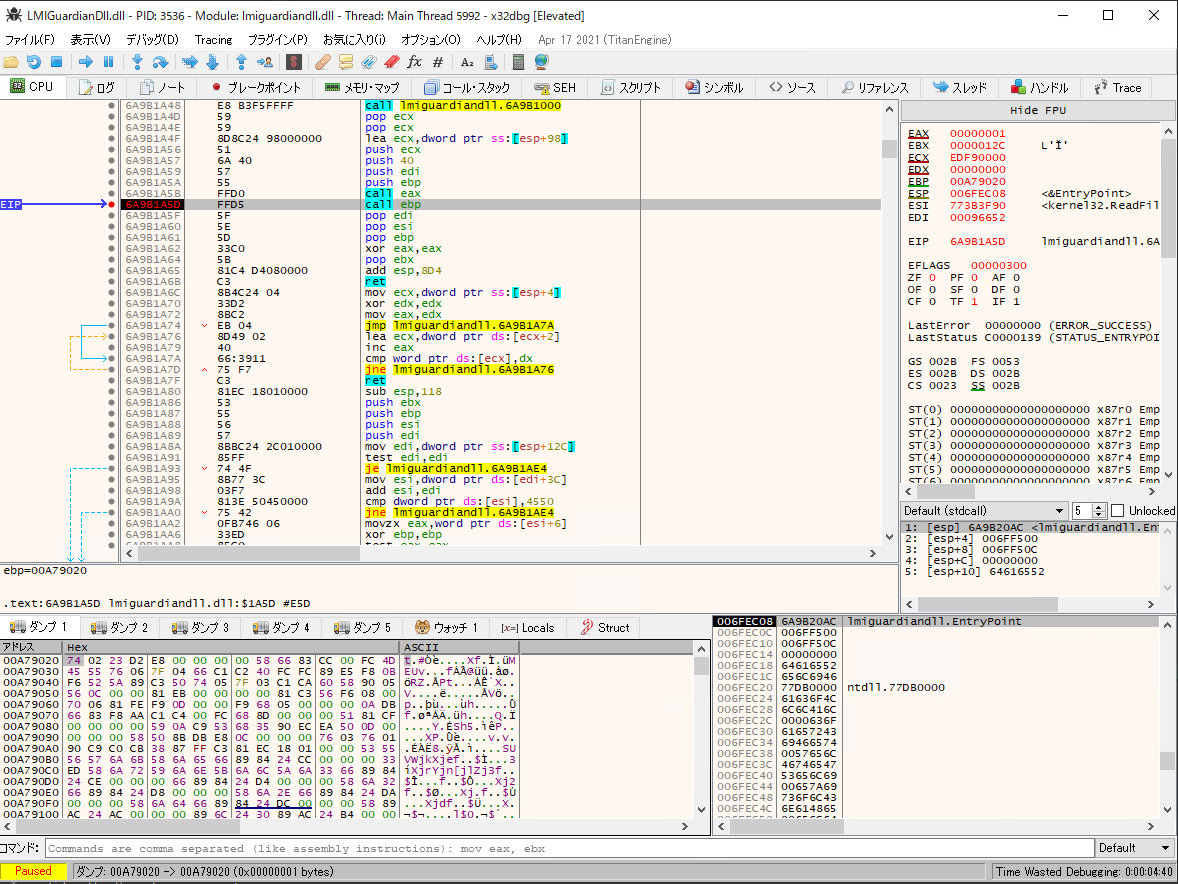
Task: Toggle breakpoint dot at address 6A9B1A80
Action: (x=111, y=391)
